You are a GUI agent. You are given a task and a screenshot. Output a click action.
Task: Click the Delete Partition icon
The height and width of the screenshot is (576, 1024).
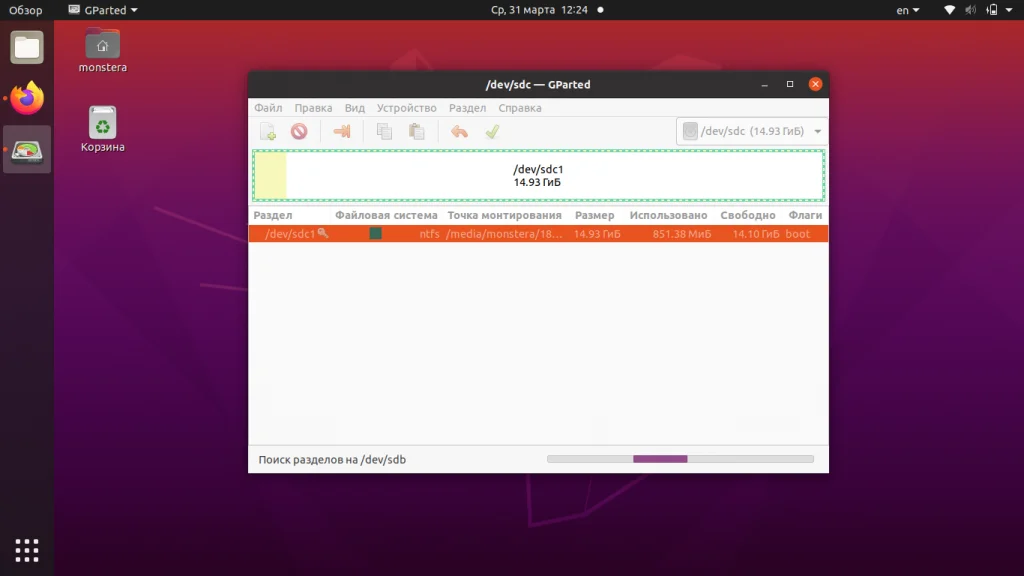pyautogui.click(x=297, y=131)
